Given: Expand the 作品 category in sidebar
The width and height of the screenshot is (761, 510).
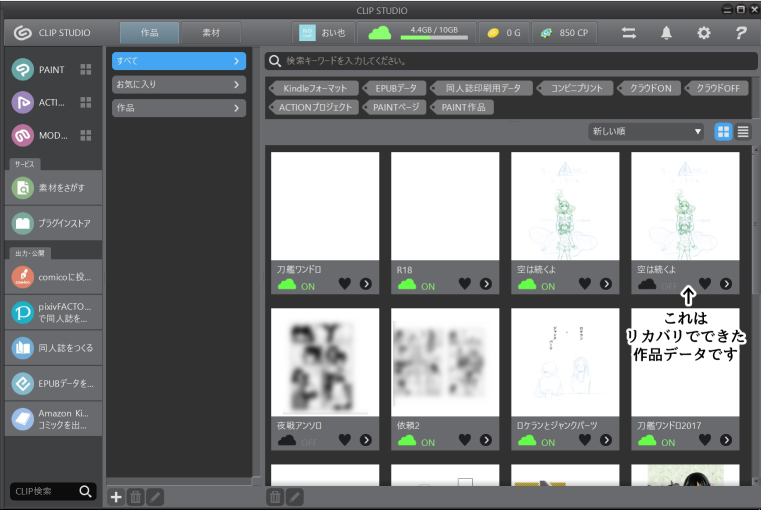Looking at the screenshot, I should (x=179, y=108).
